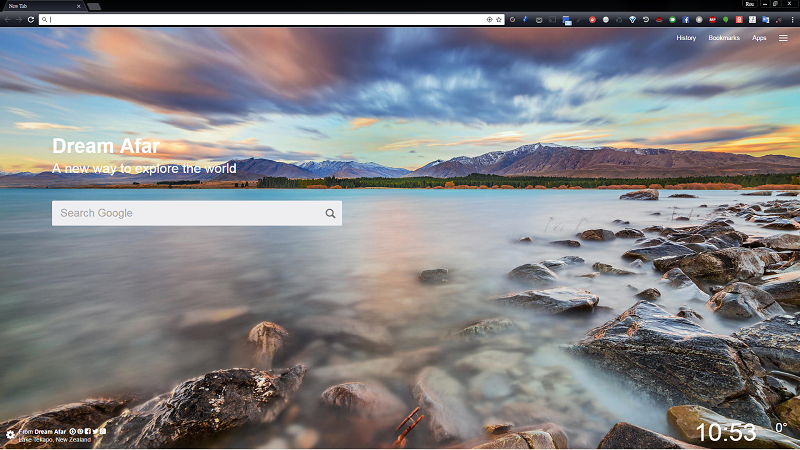Click the 10:53 clock widget

726,432
